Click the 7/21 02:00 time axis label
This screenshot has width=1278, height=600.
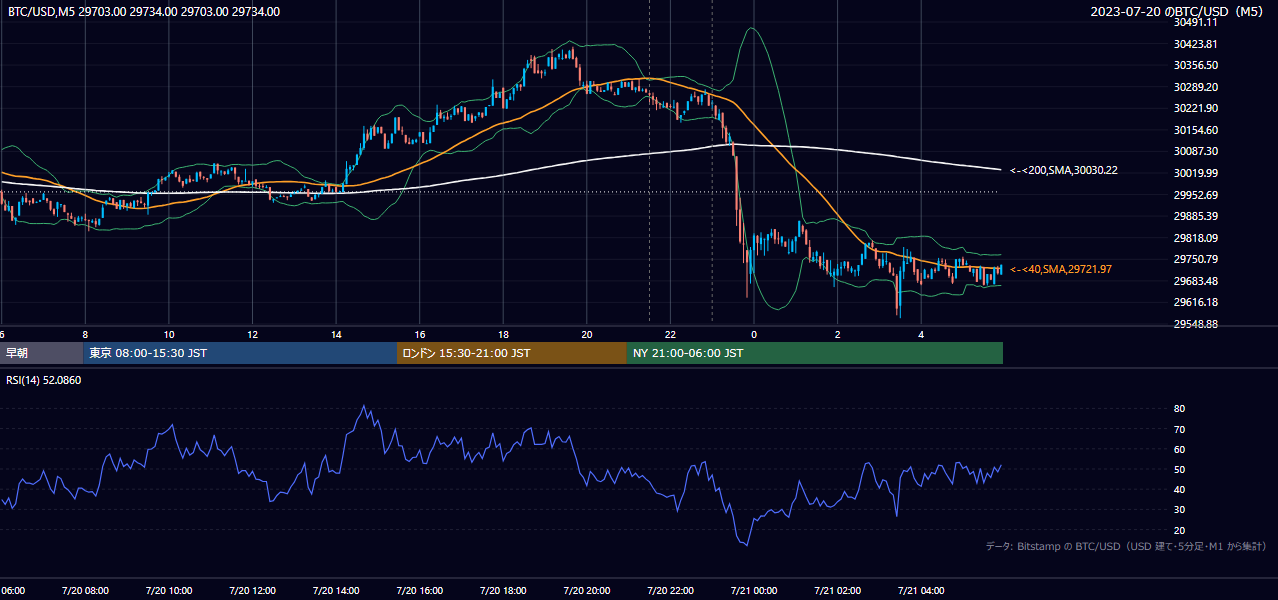(838, 590)
